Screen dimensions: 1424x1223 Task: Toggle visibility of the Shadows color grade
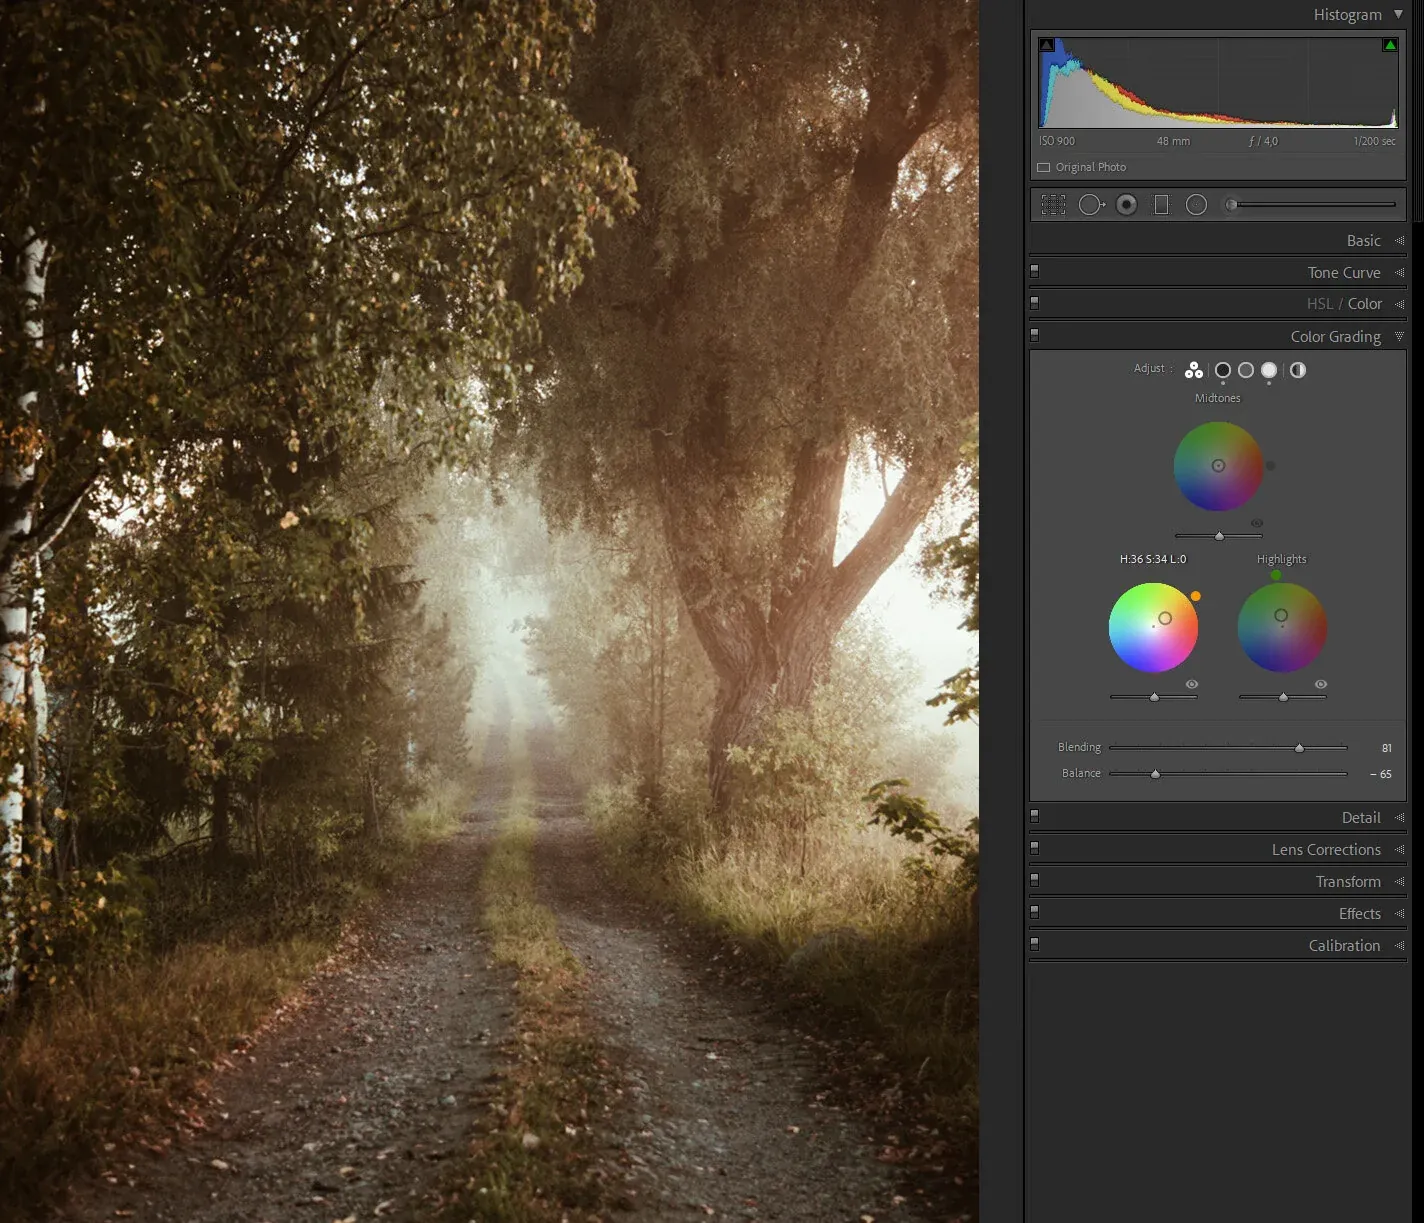point(1192,684)
